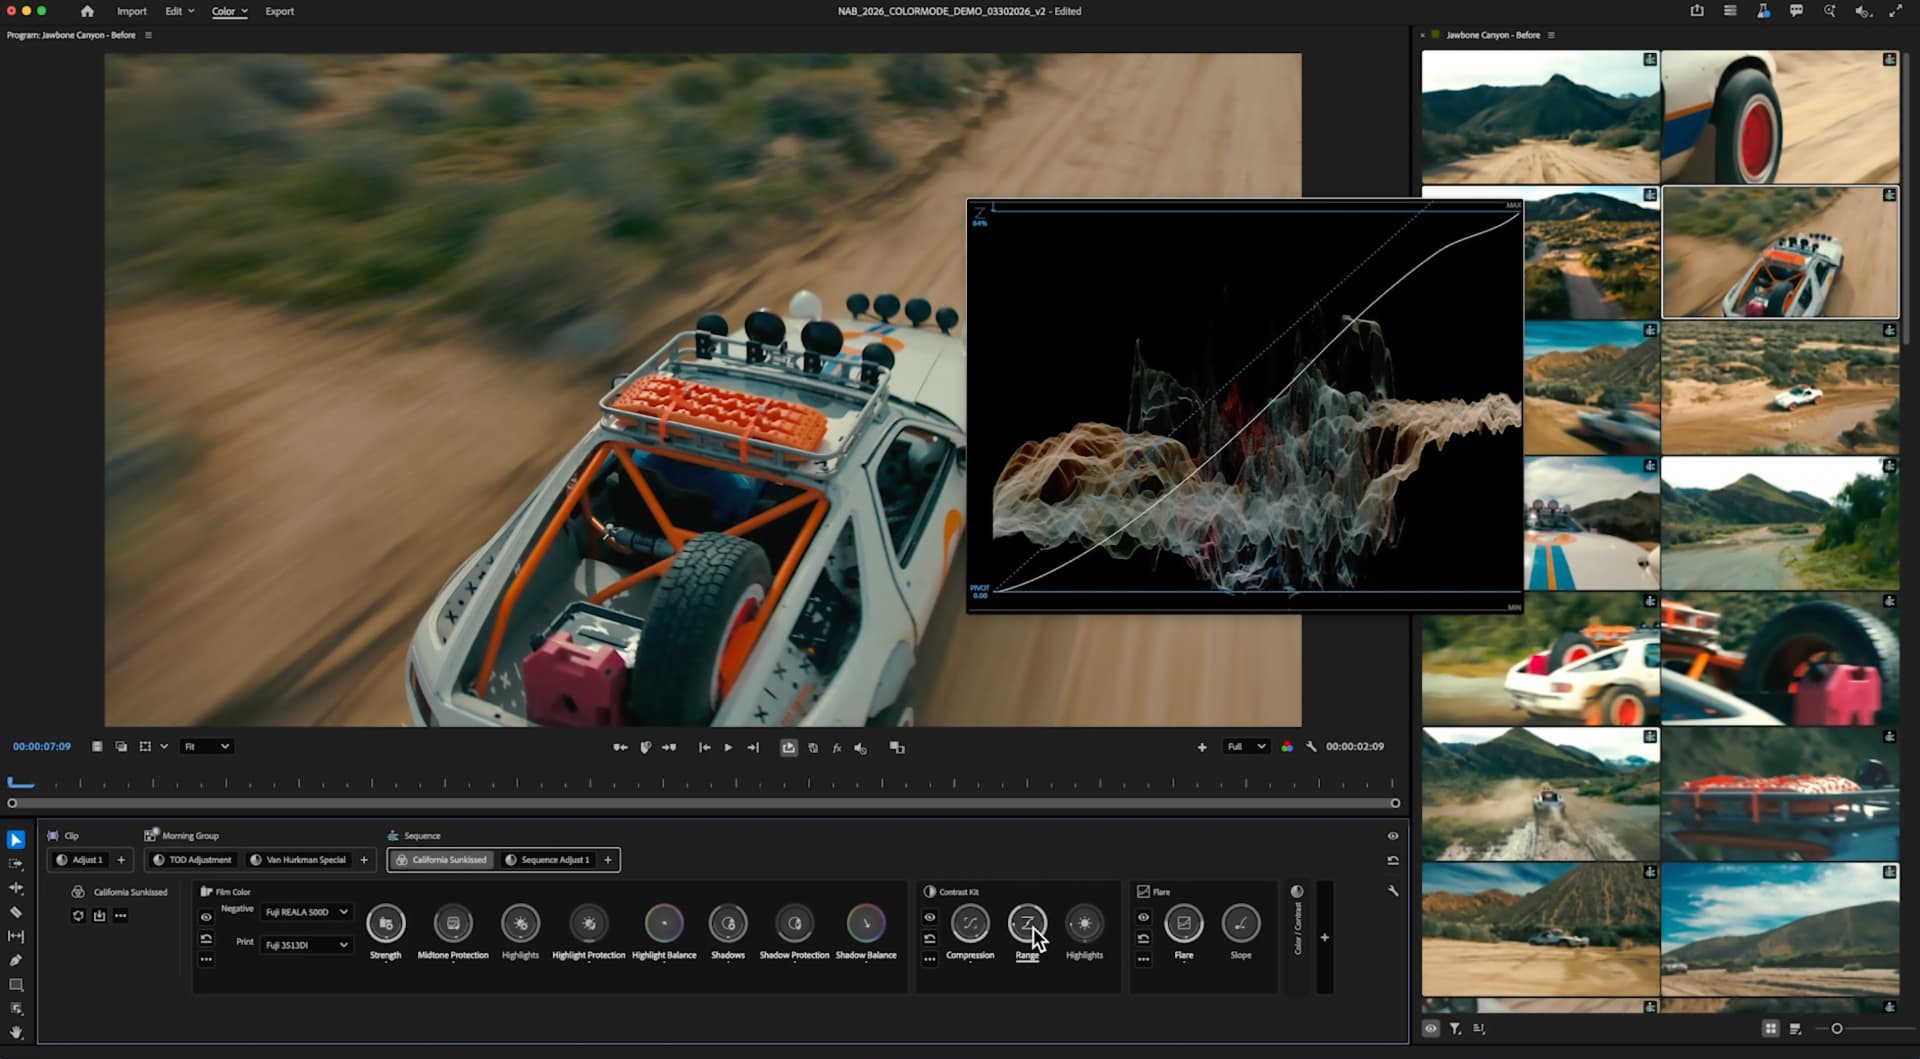Toggle the Contrast Kit visibility eye
The width and height of the screenshot is (1920, 1059).
[931, 917]
